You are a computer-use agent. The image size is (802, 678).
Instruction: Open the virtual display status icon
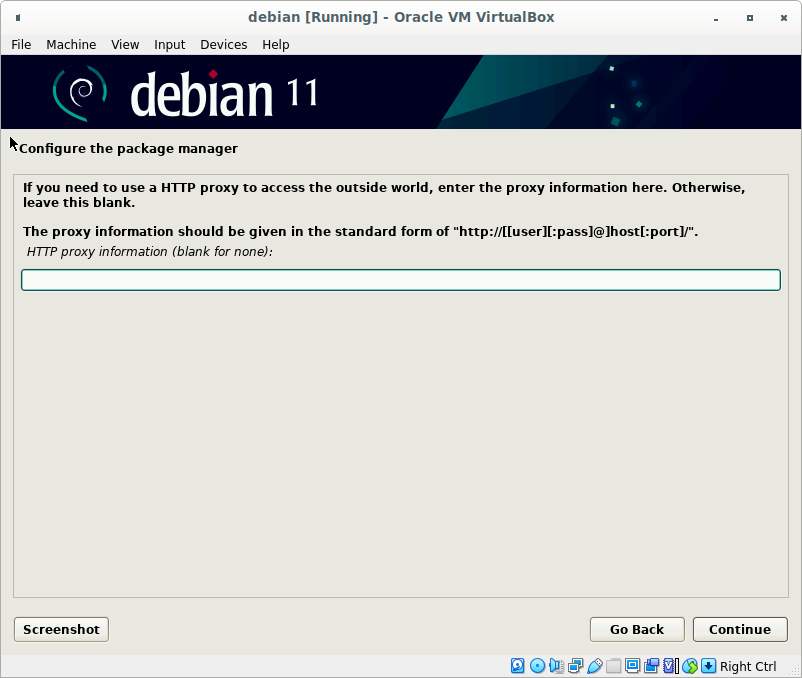632,666
